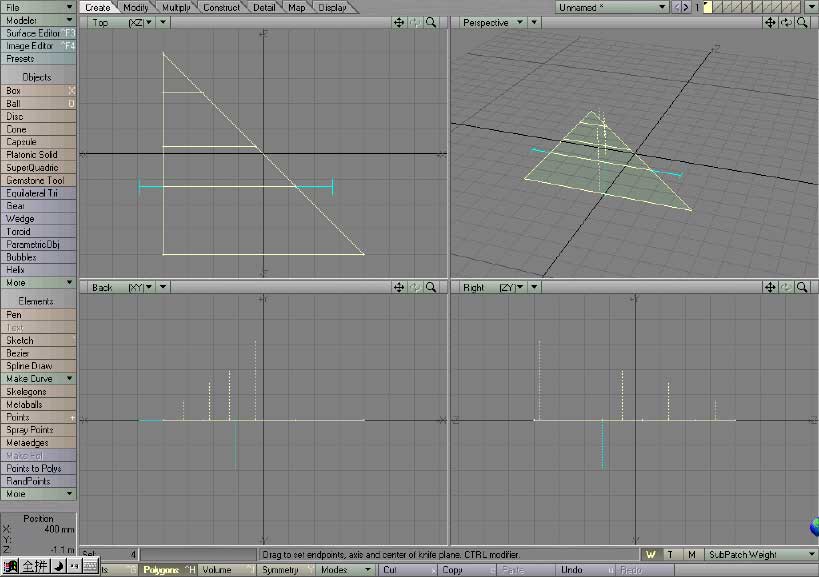The width and height of the screenshot is (819, 577).
Task: Click the pan icon in the Right viewport
Action: (x=771, y=287)
